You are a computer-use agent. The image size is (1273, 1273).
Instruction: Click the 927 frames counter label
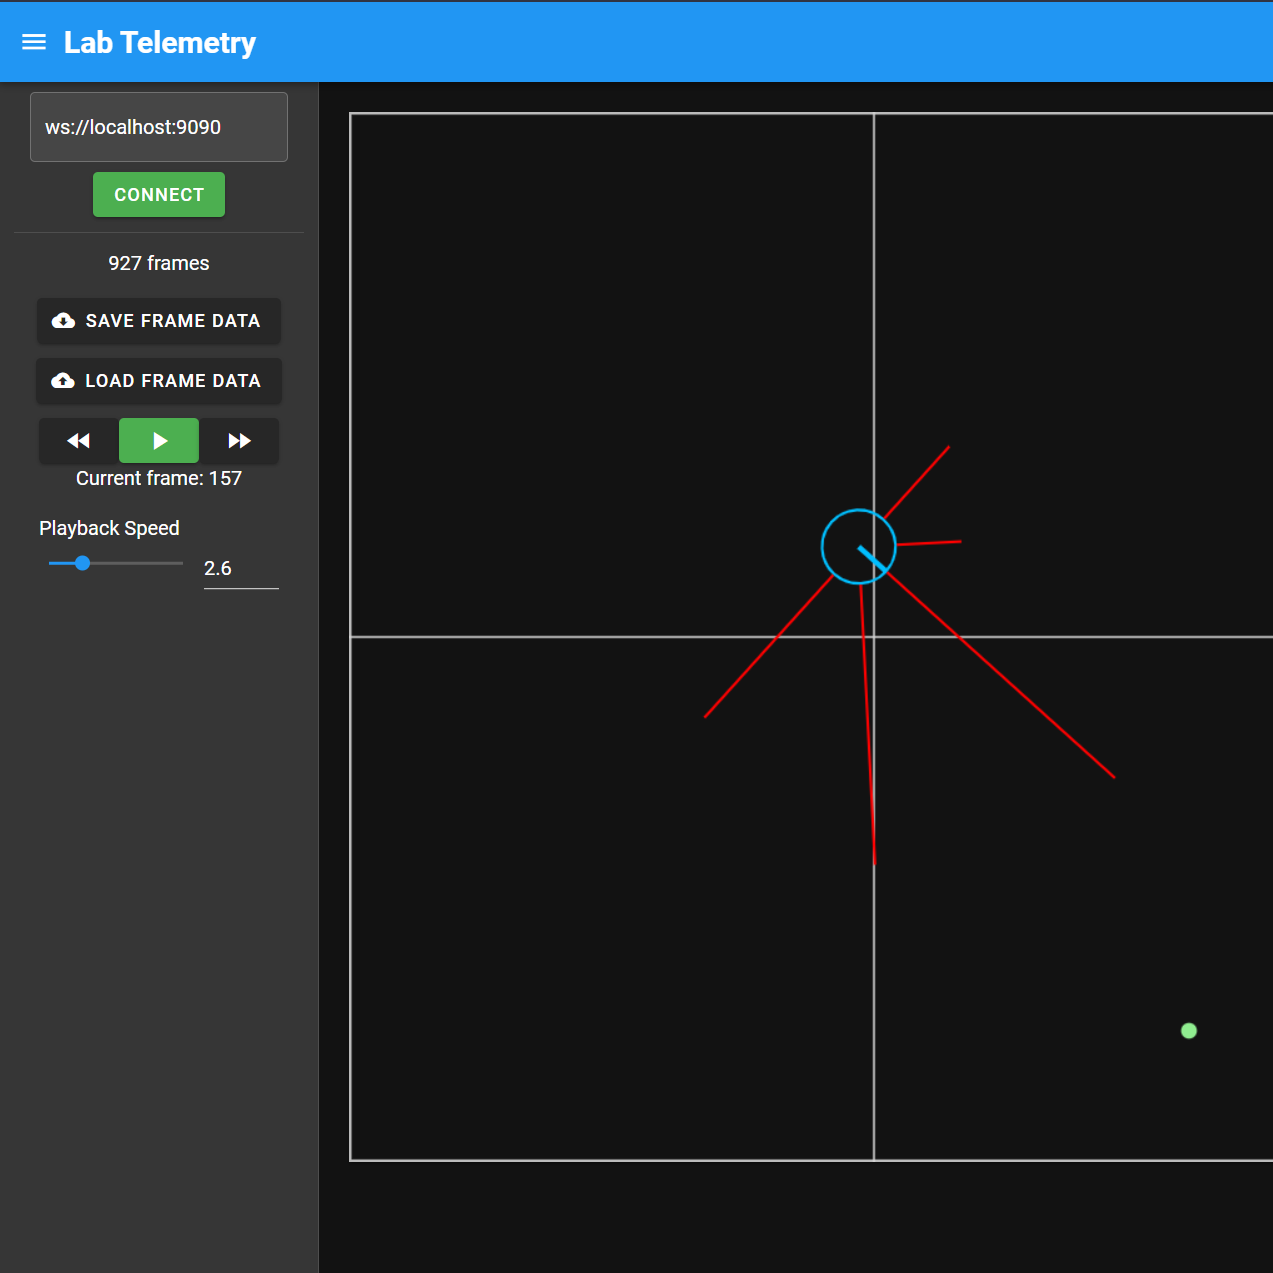pyautogui.click(x=158, y=262)
